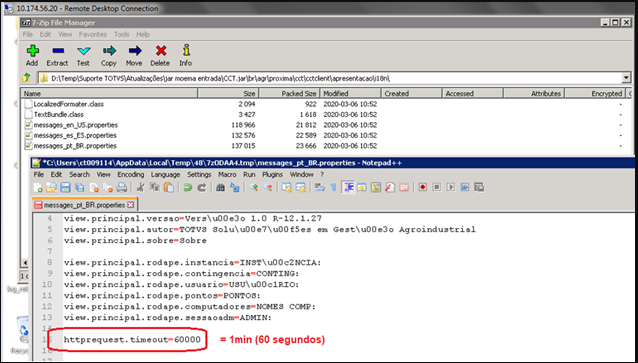The height and width of the screenshot is (363, 638).
Task: Create a new file in Notepad++
Action: tap(38, 187)
